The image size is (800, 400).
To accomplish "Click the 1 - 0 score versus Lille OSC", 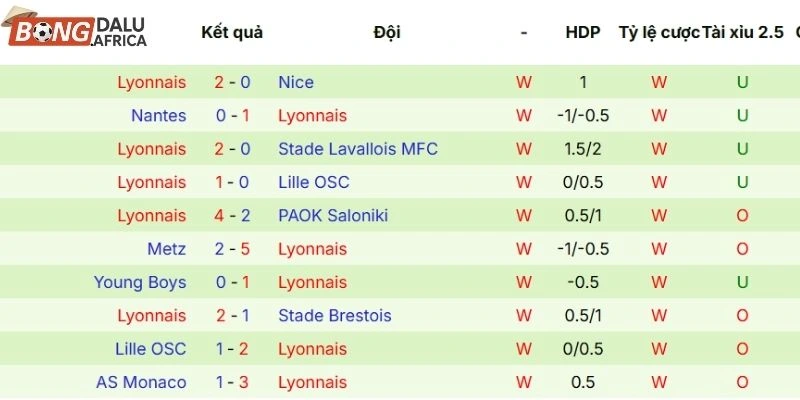I will pyautogui.click(x=232, y=182).
